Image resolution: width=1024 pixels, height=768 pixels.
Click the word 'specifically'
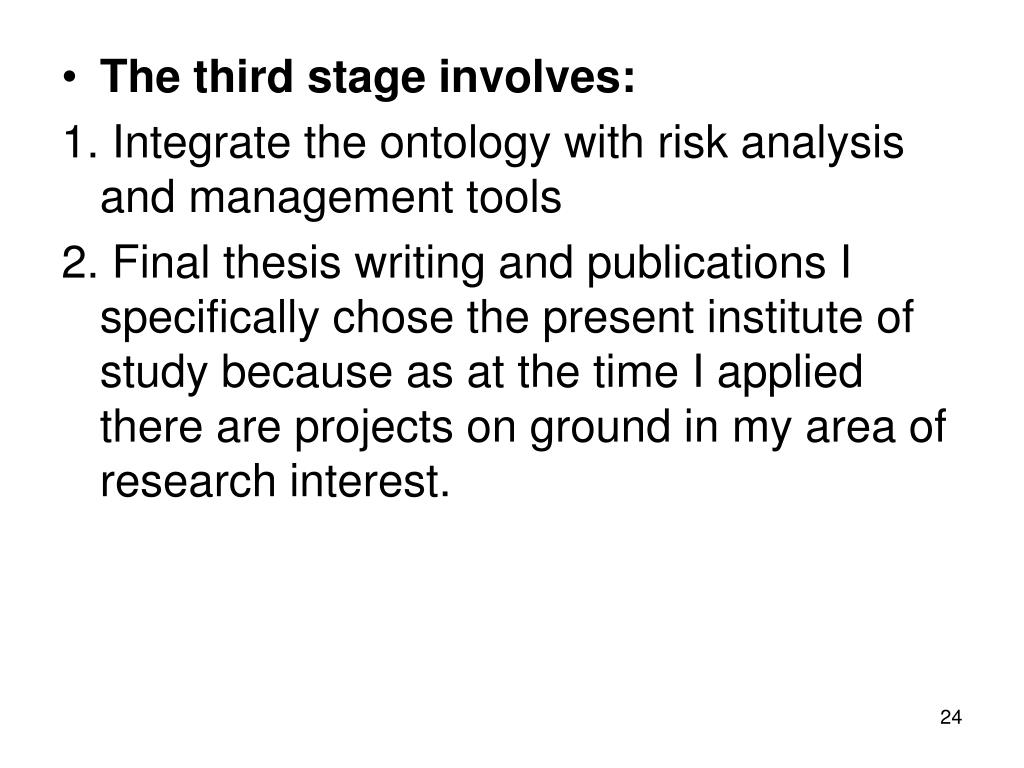click(x=209, y=319)
